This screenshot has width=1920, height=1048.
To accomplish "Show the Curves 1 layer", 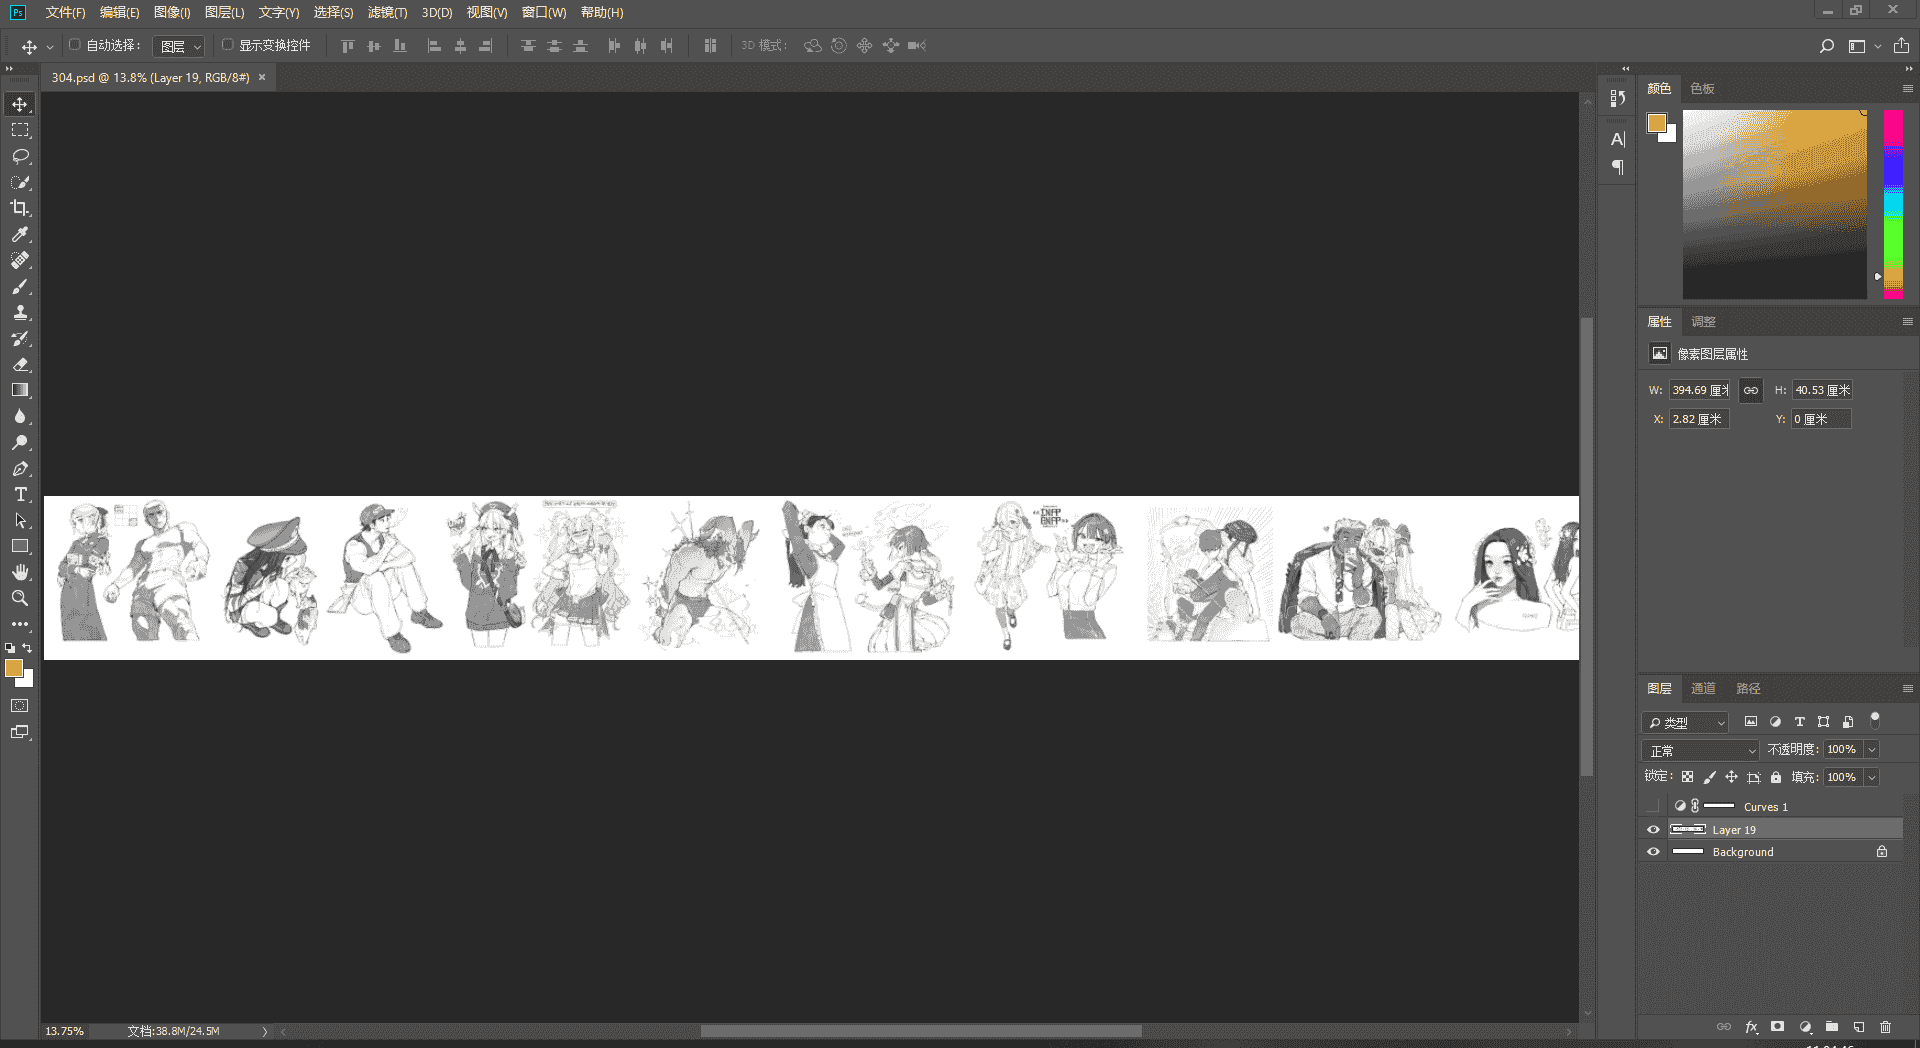I will tap(1653, 807).
